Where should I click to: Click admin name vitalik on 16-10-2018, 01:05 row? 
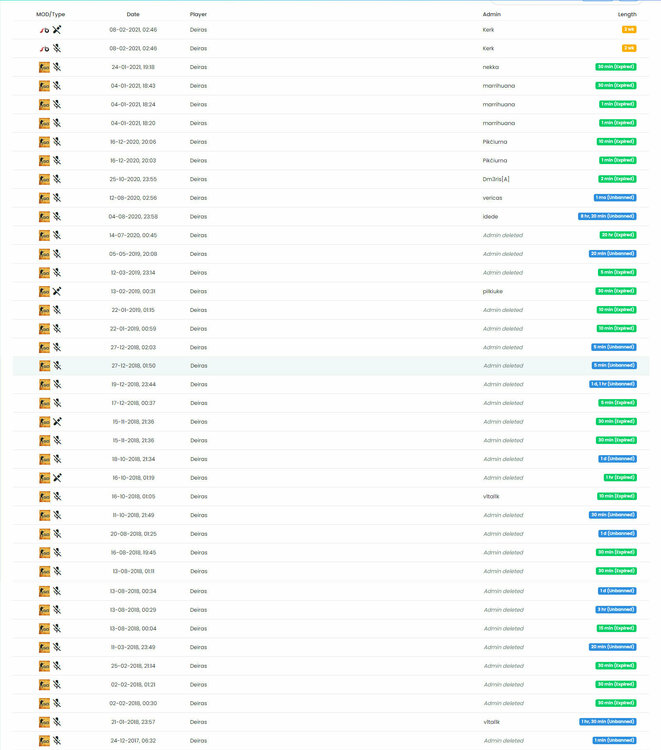tap(492, 497)
